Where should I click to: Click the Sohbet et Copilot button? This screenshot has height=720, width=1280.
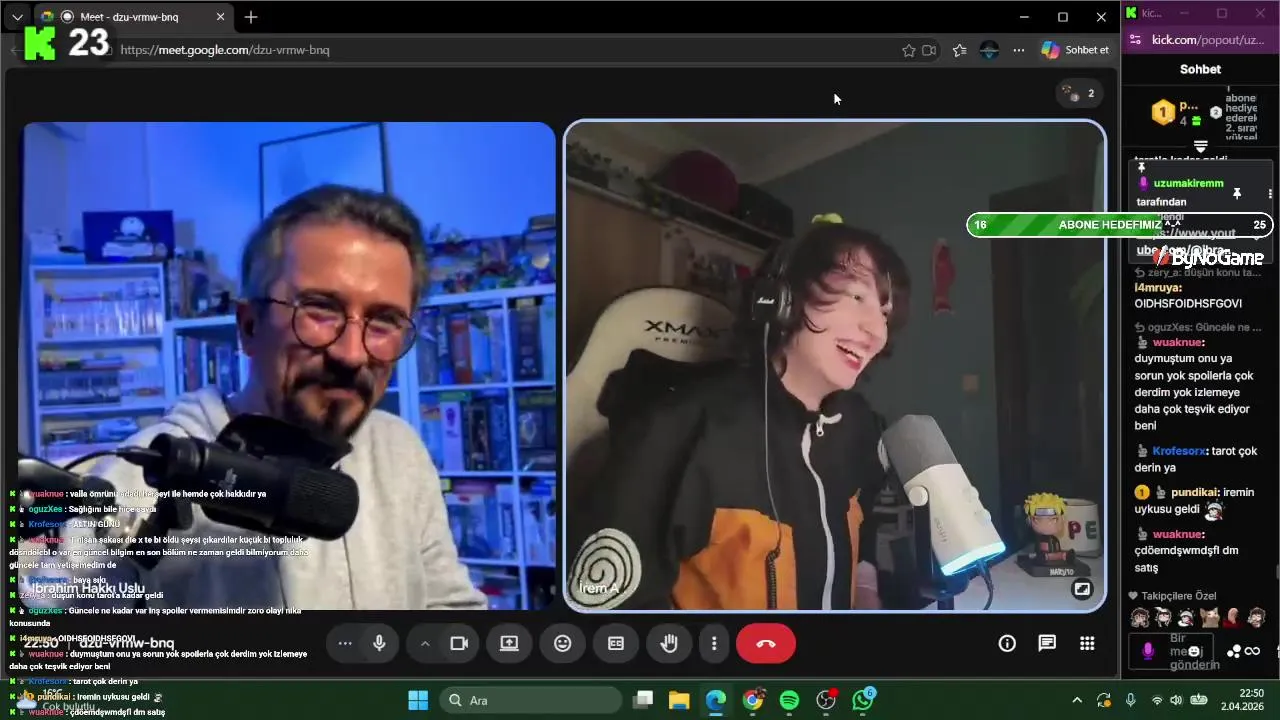pyautogui.click(x=1076, y=50)
